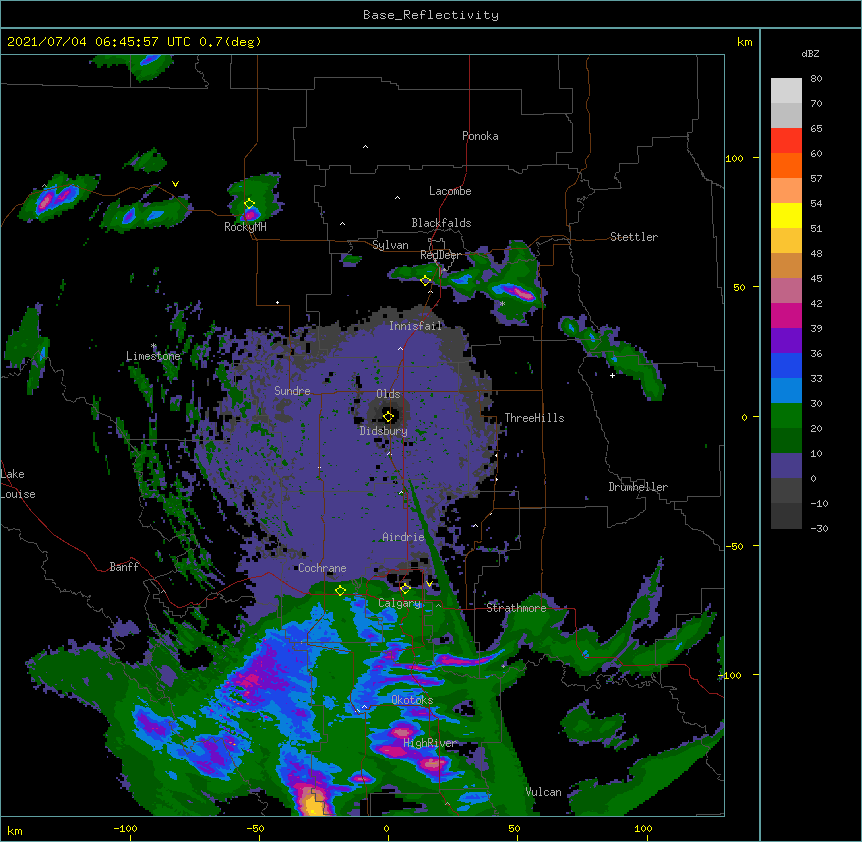This screenshot has height=842, width=862.
Task: Click the Okotoks label
Action: 412,700
